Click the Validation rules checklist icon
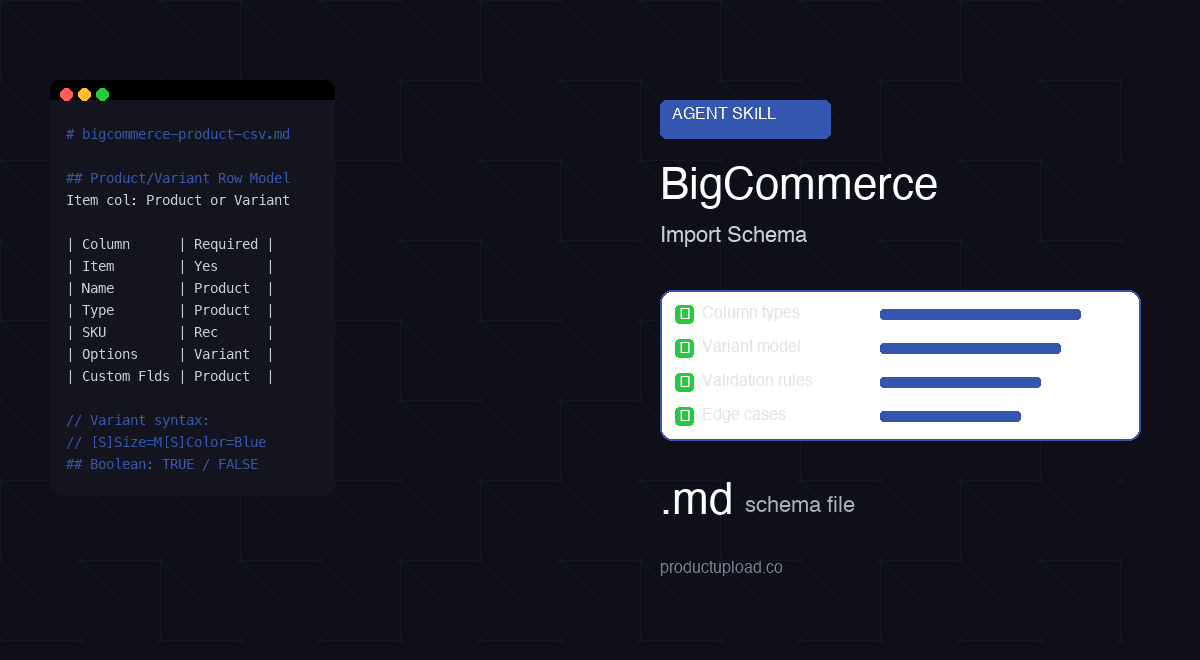 684,381
